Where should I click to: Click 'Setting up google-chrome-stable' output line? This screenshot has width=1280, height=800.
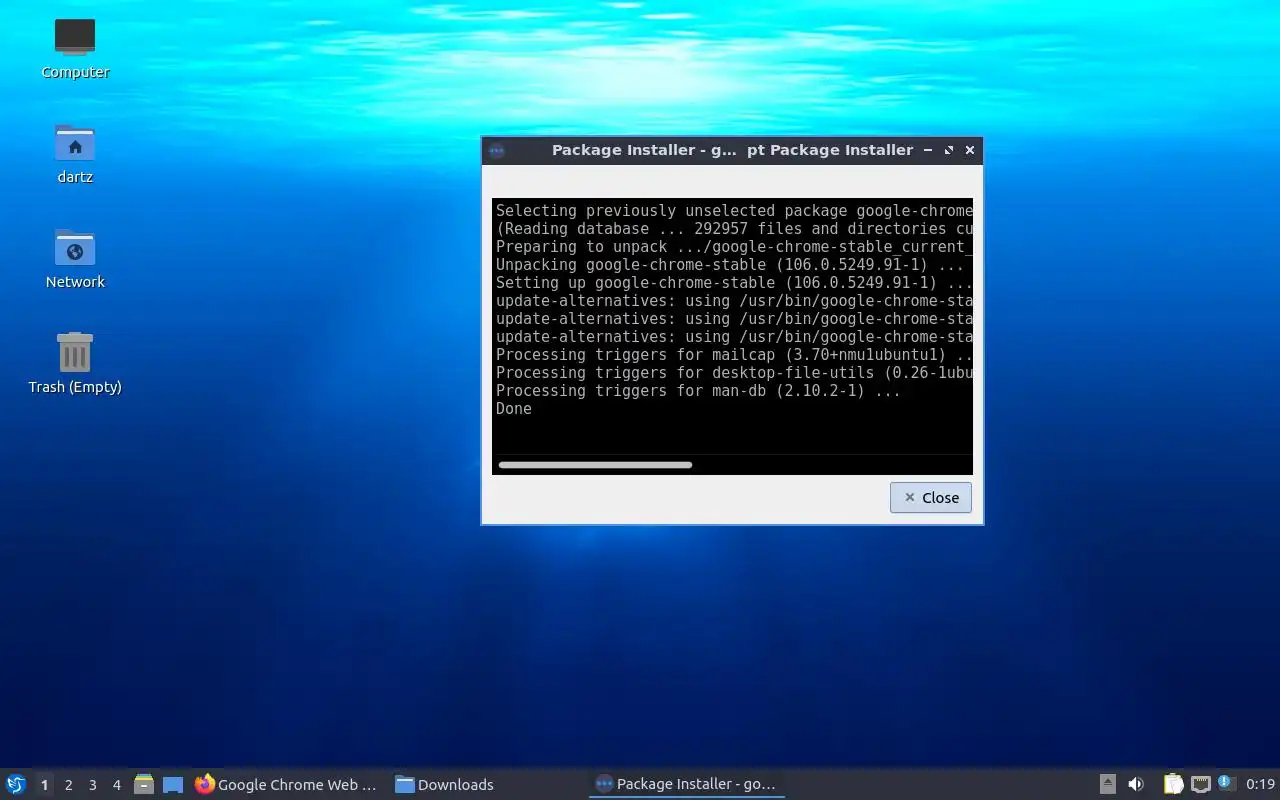click(x=734, y=282)
